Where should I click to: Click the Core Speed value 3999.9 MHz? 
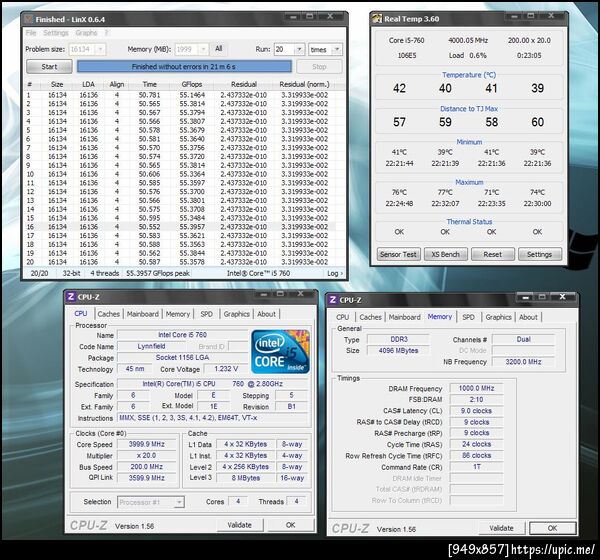(147, 444)
